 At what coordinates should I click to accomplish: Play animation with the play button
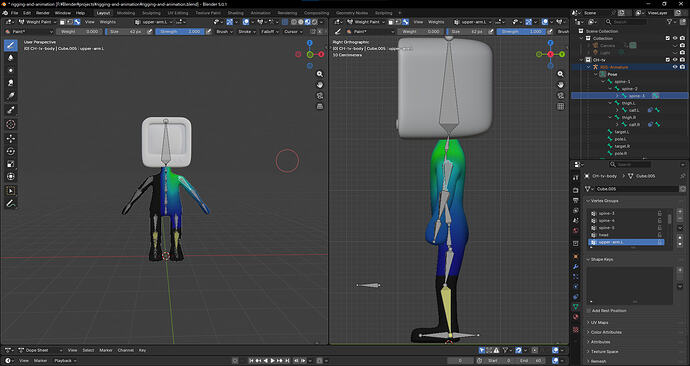point(273,360)
